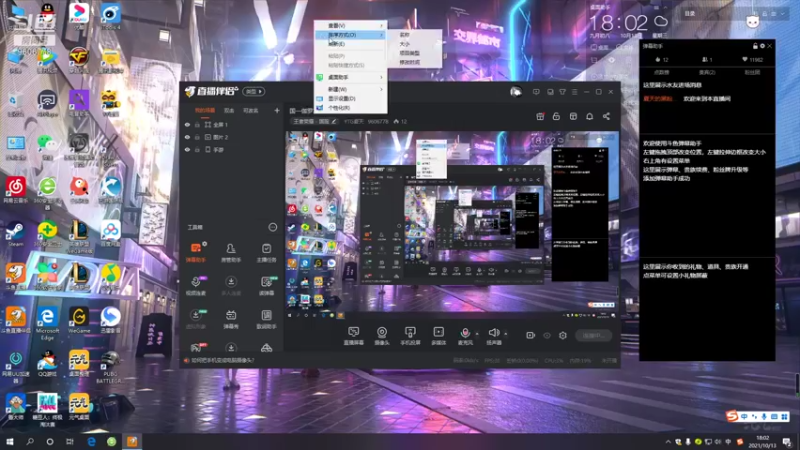
Task: Expand the 桌面助手 submenu
Action: (351, 77)
